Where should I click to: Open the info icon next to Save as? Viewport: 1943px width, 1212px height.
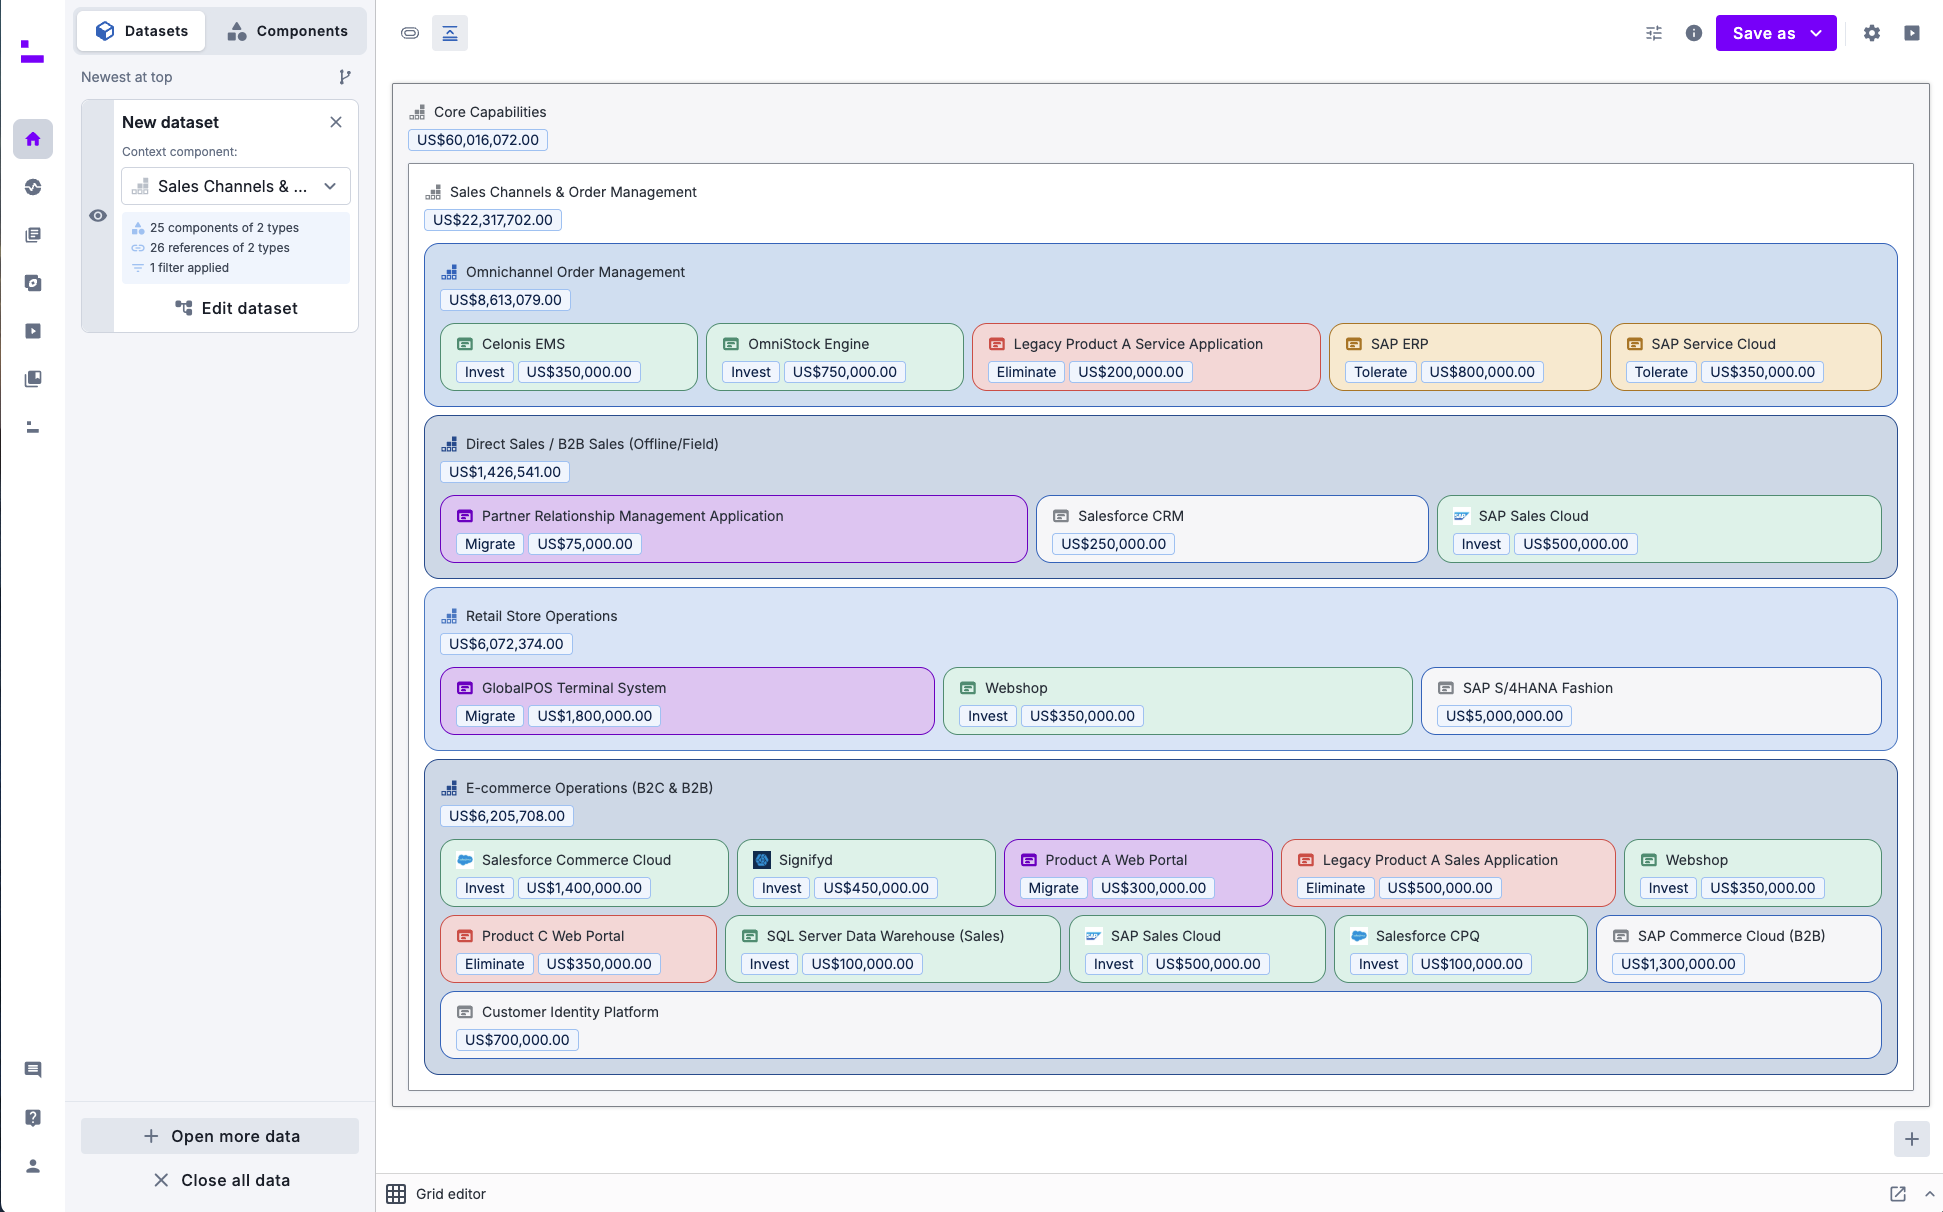(x=1694, y=33)
